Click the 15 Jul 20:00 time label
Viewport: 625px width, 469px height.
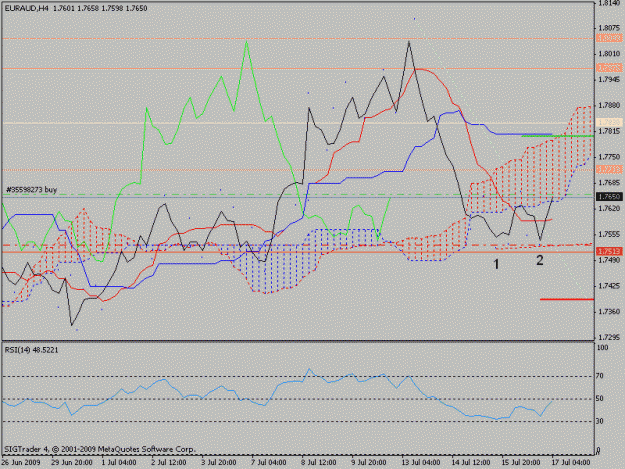point(521,462)
